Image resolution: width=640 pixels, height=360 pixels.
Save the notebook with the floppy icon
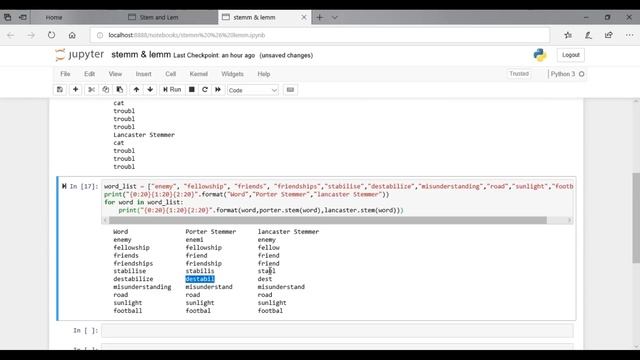60,89
